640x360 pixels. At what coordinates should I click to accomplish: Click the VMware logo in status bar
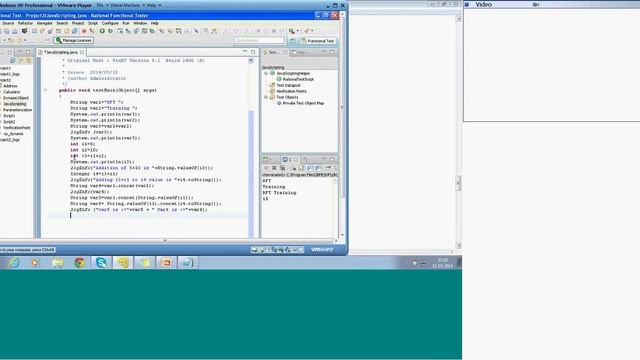pos(322,249)
